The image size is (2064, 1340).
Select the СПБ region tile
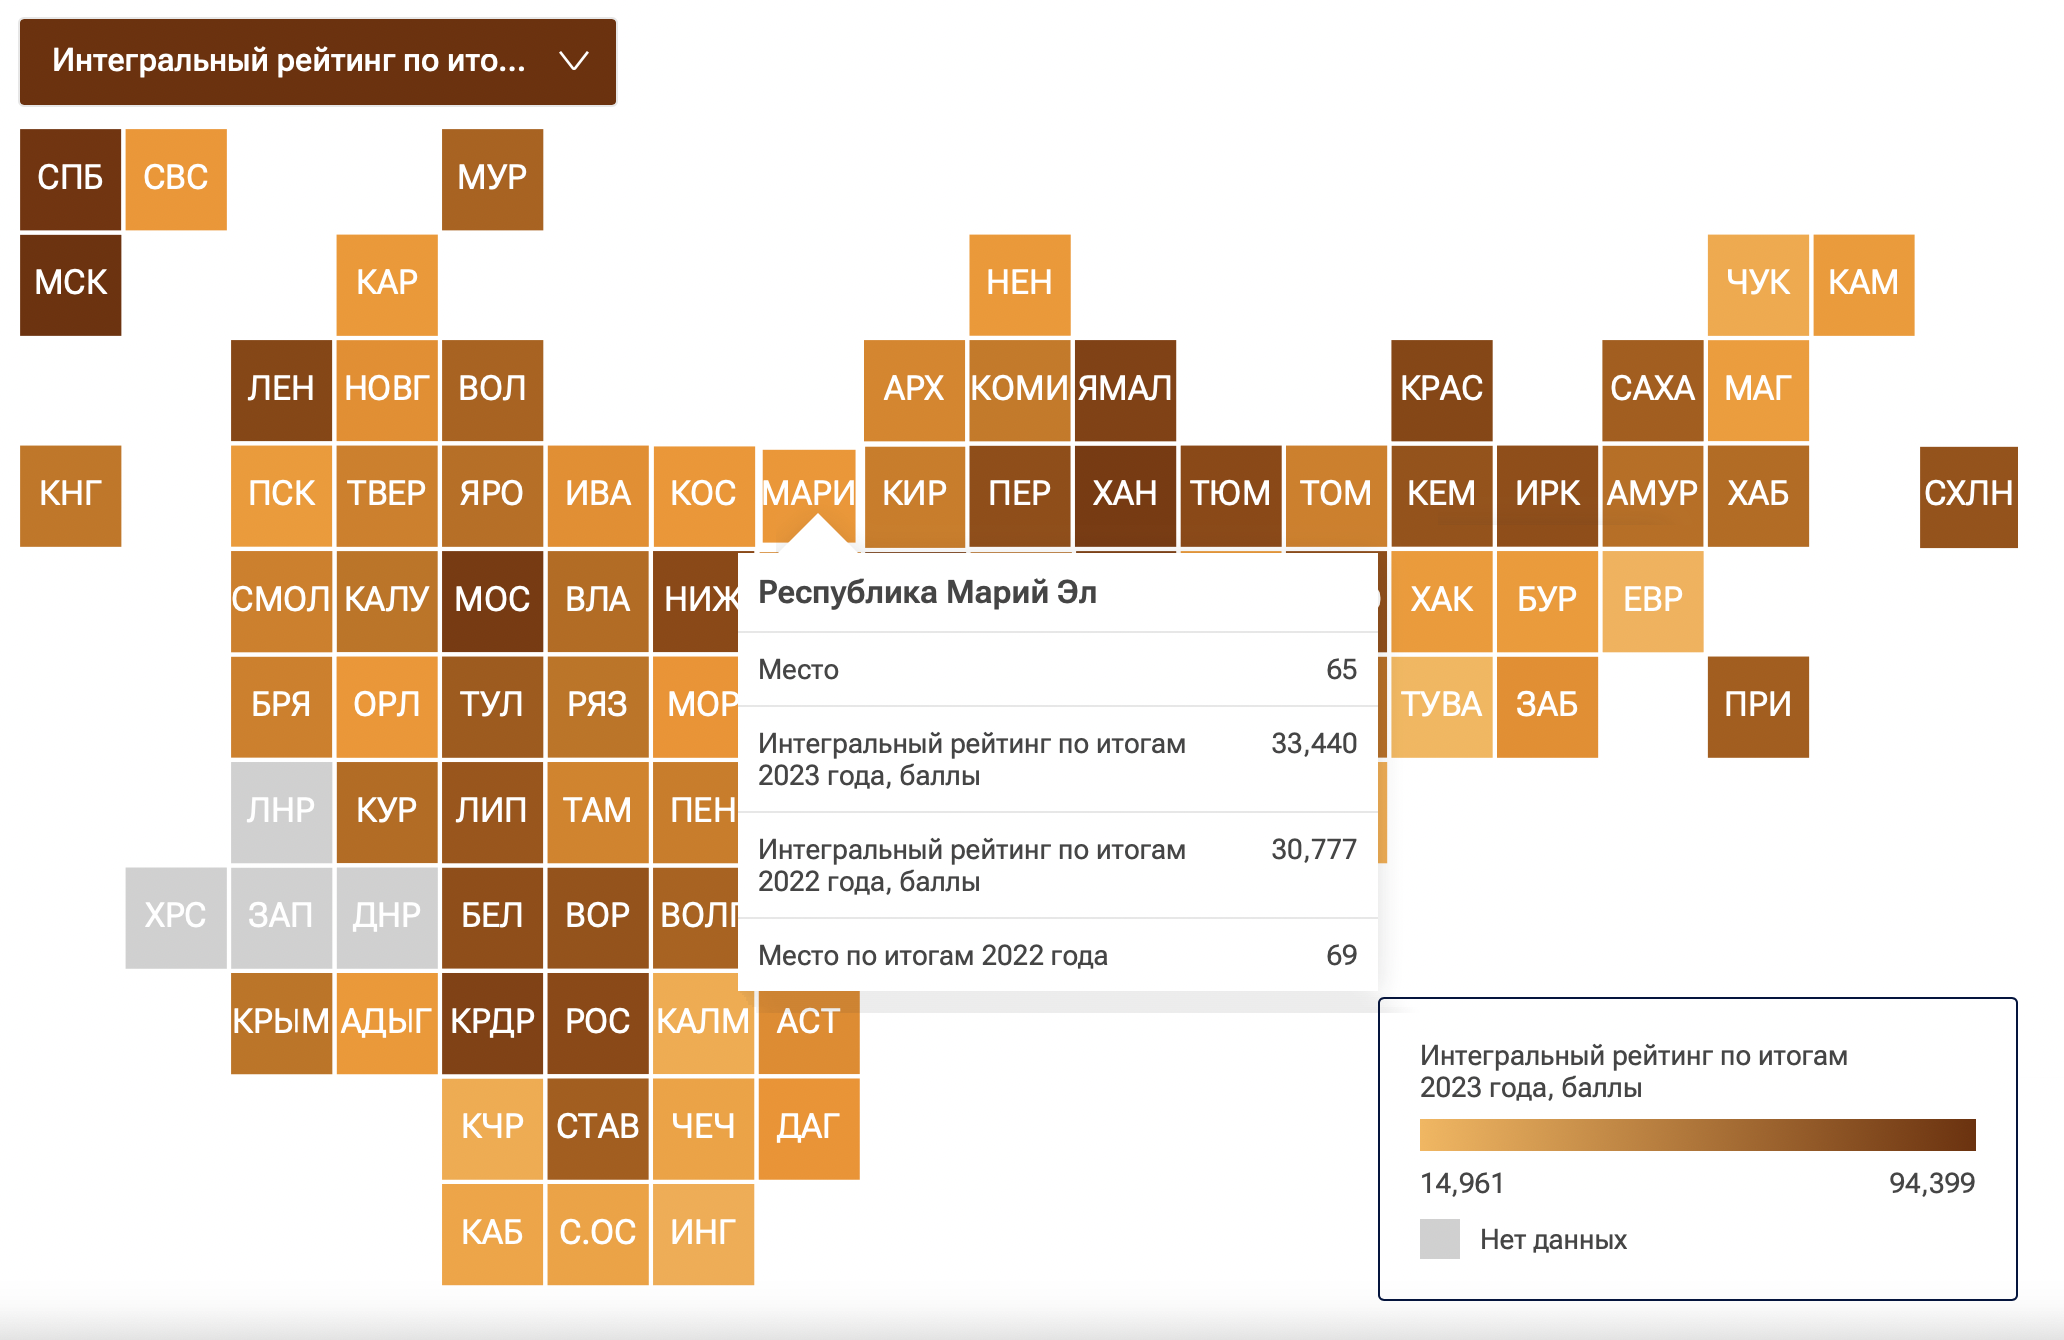[x=71, y=179]
